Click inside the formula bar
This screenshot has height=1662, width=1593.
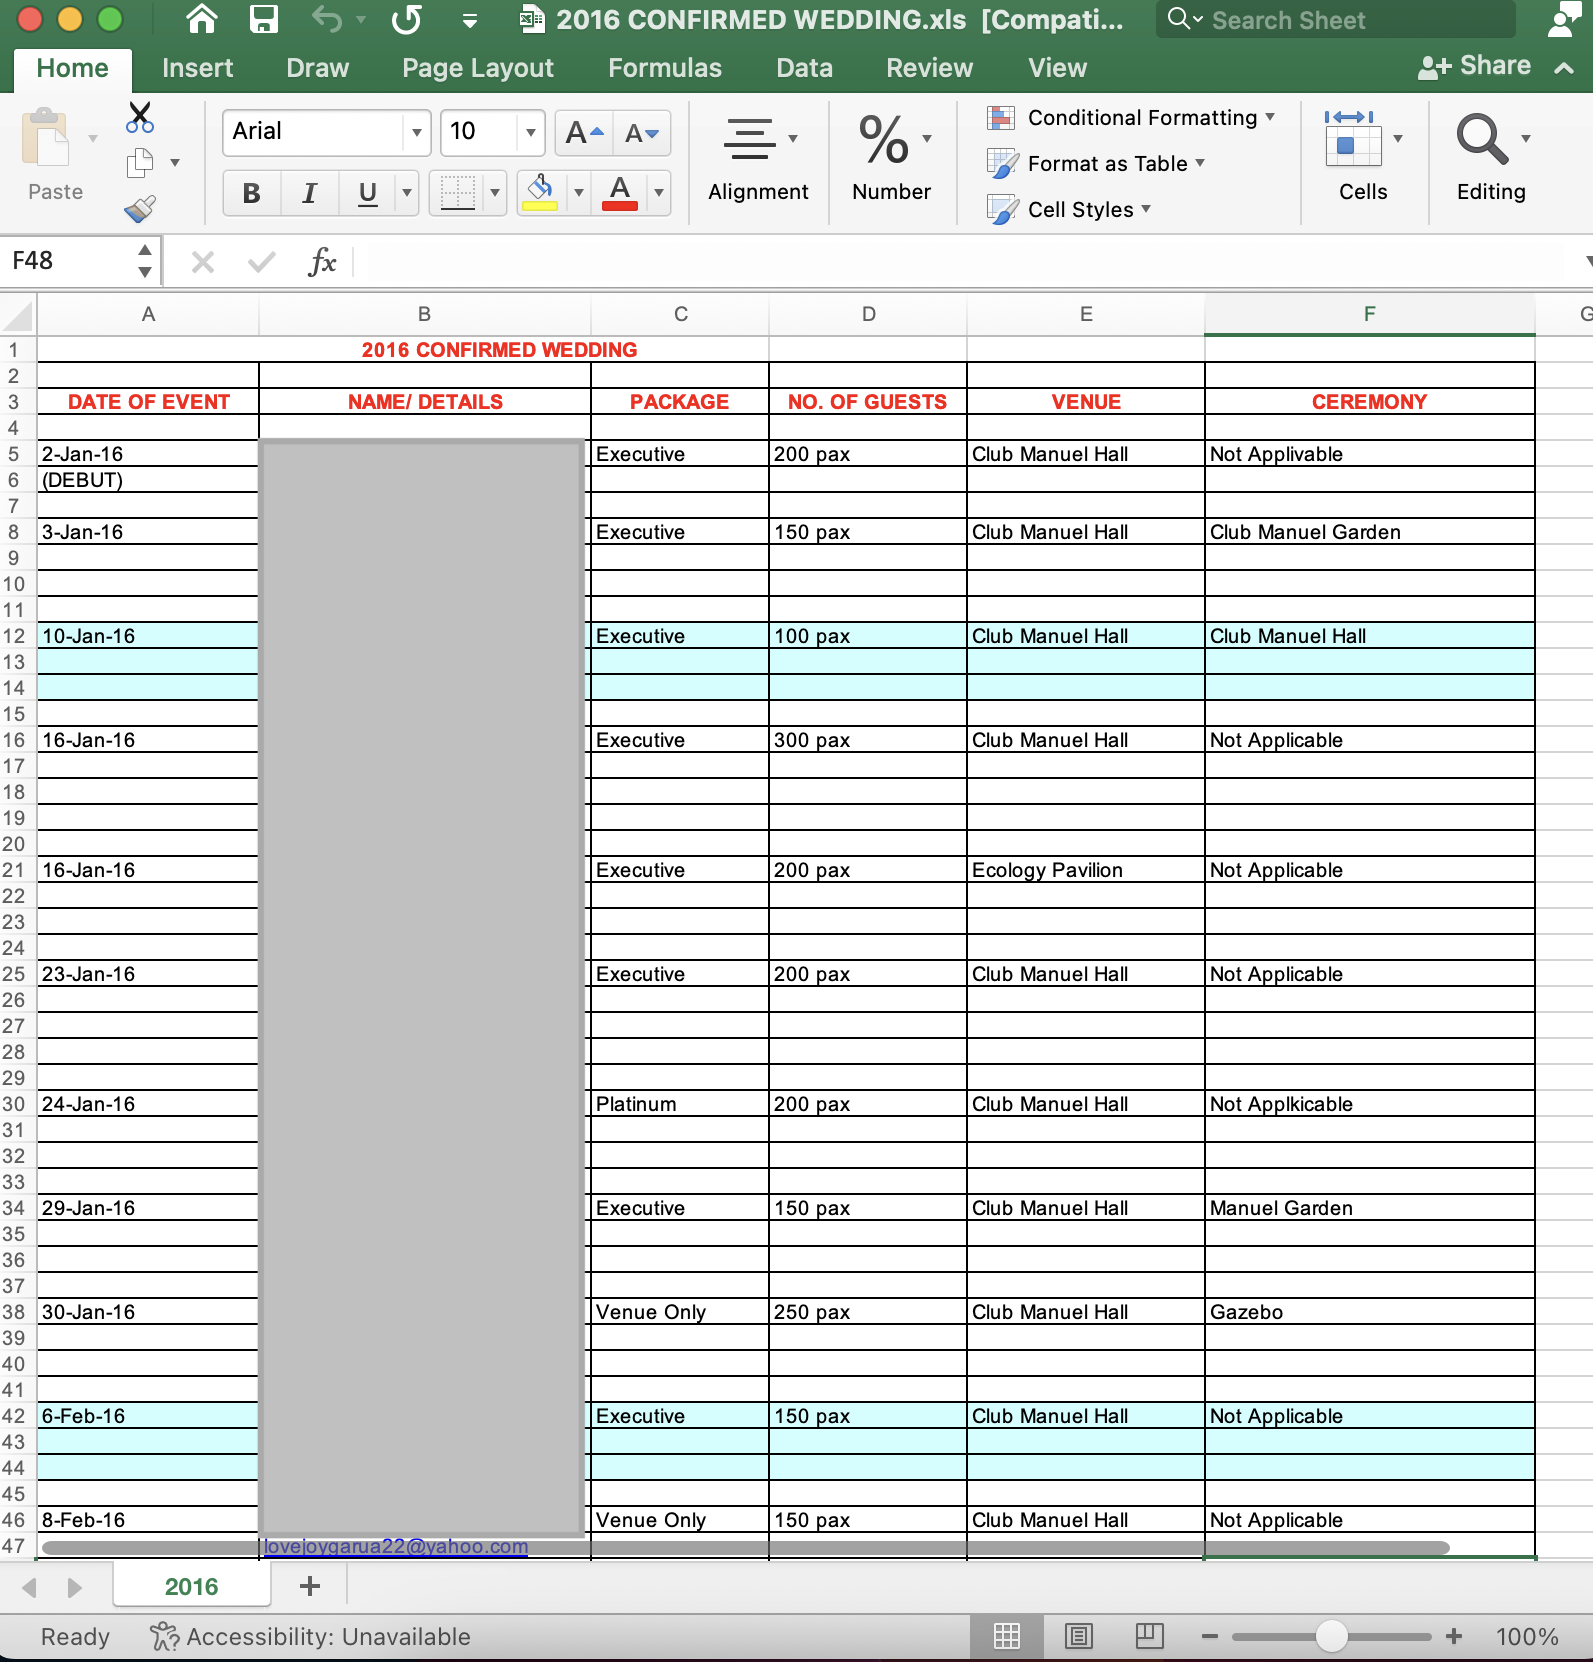click(x=965, y=262)
